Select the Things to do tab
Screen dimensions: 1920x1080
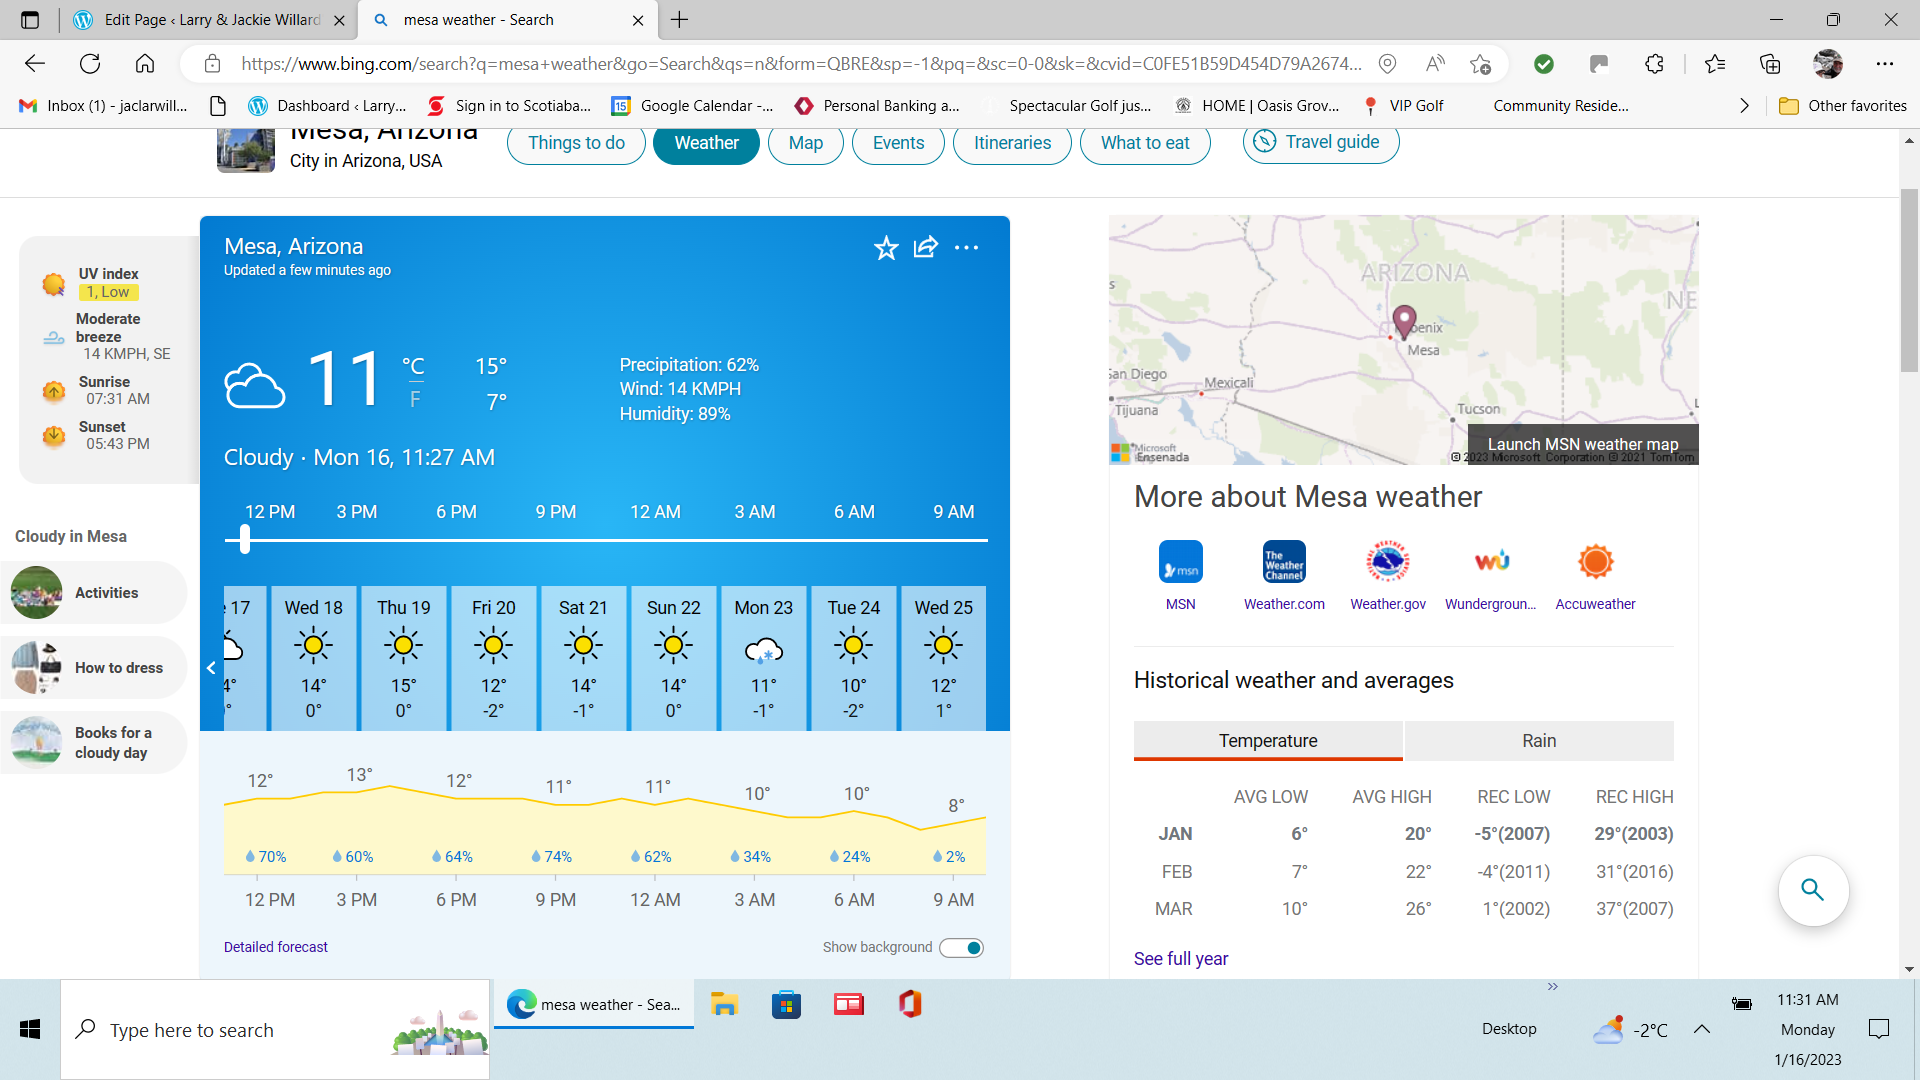576,143
